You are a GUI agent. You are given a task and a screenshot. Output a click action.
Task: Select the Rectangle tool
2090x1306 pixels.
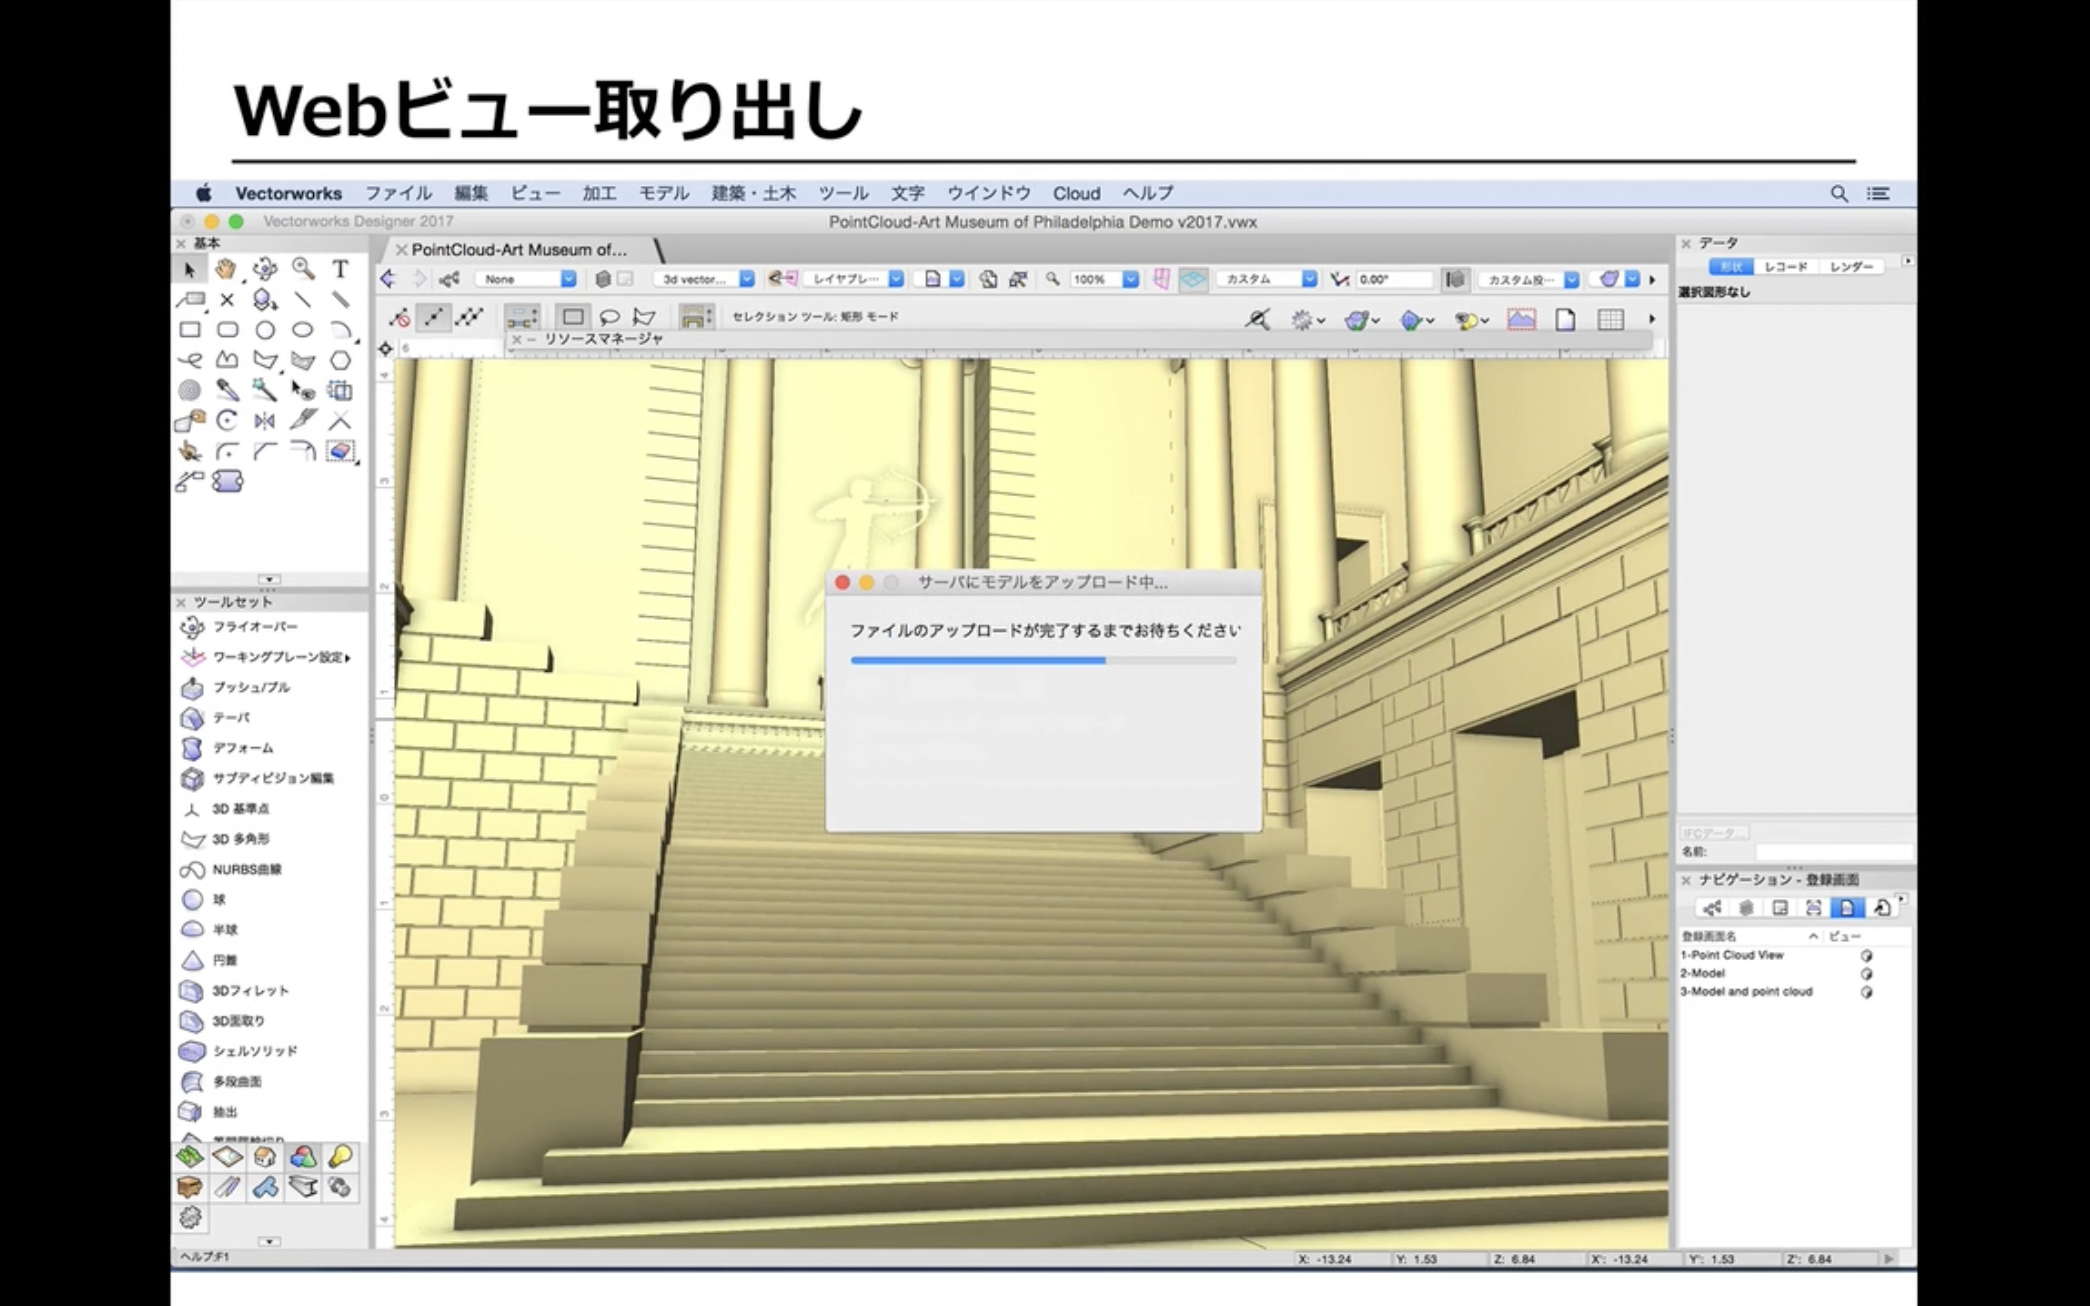click(x=189, y=330)
